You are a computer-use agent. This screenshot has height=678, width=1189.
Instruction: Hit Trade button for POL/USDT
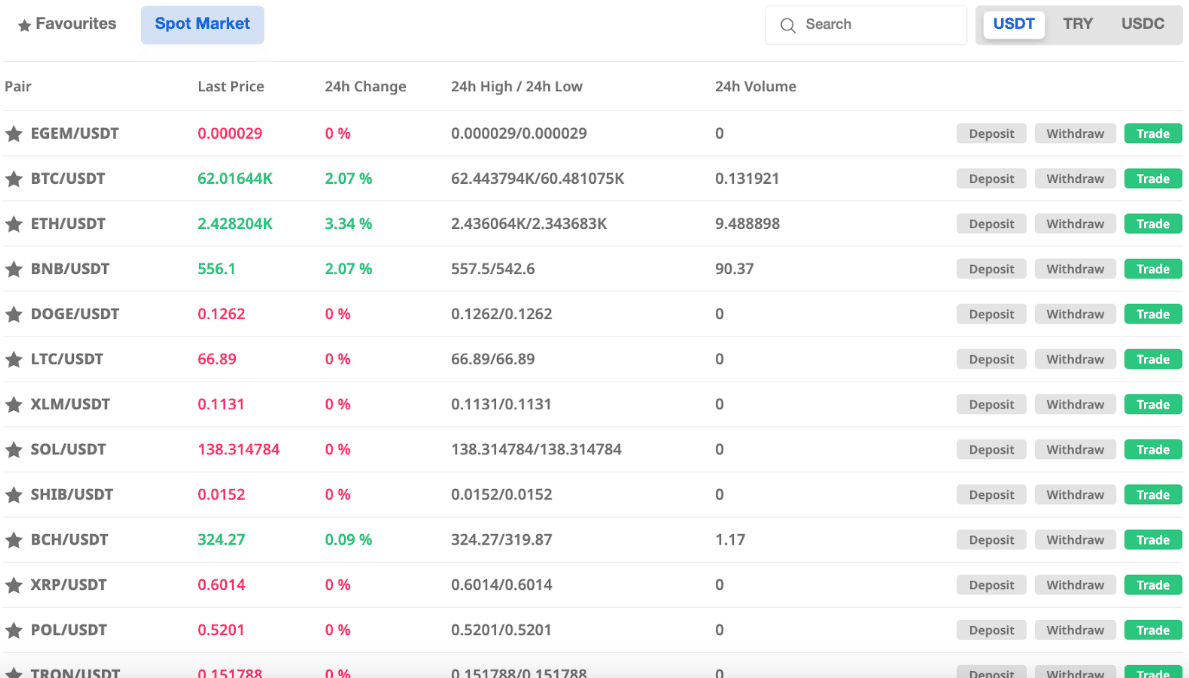pos(1152,630)
